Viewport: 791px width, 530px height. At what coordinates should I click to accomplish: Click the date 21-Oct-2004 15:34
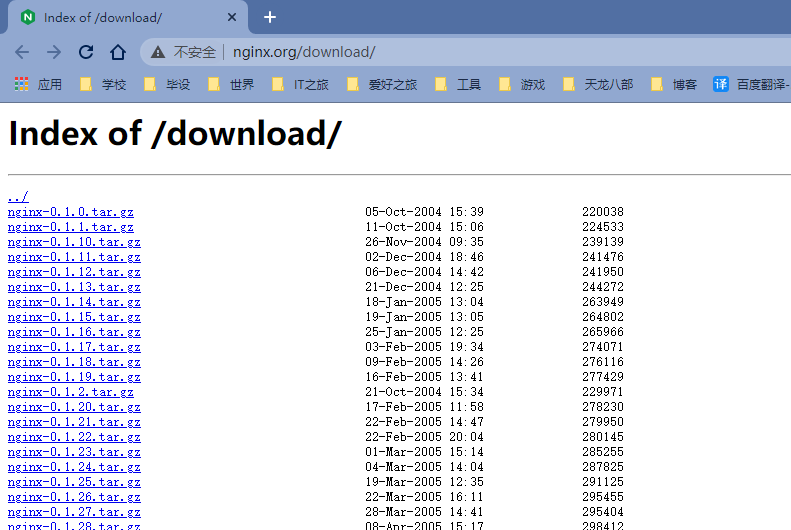coord(424,392)
